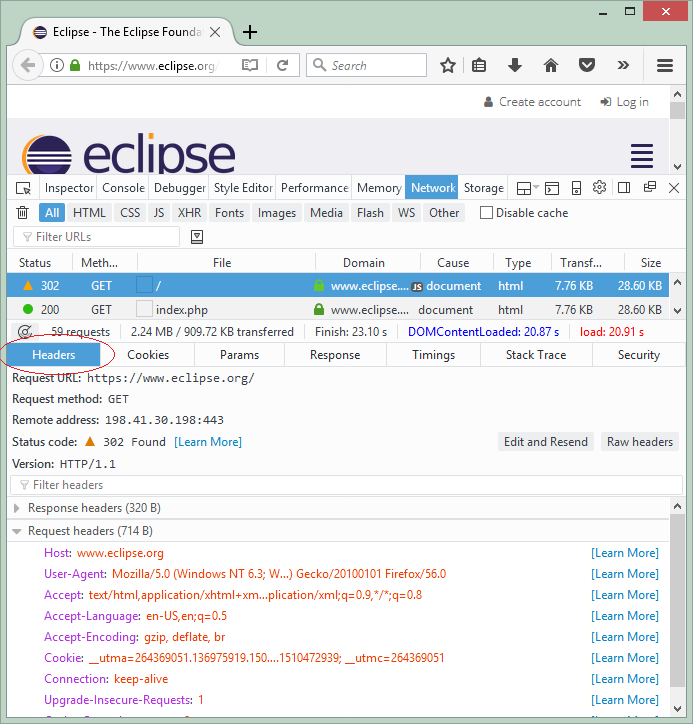This screenshot has height=724, width=693.
Task: Filter requests by XHR
Action: pos(189,213)
